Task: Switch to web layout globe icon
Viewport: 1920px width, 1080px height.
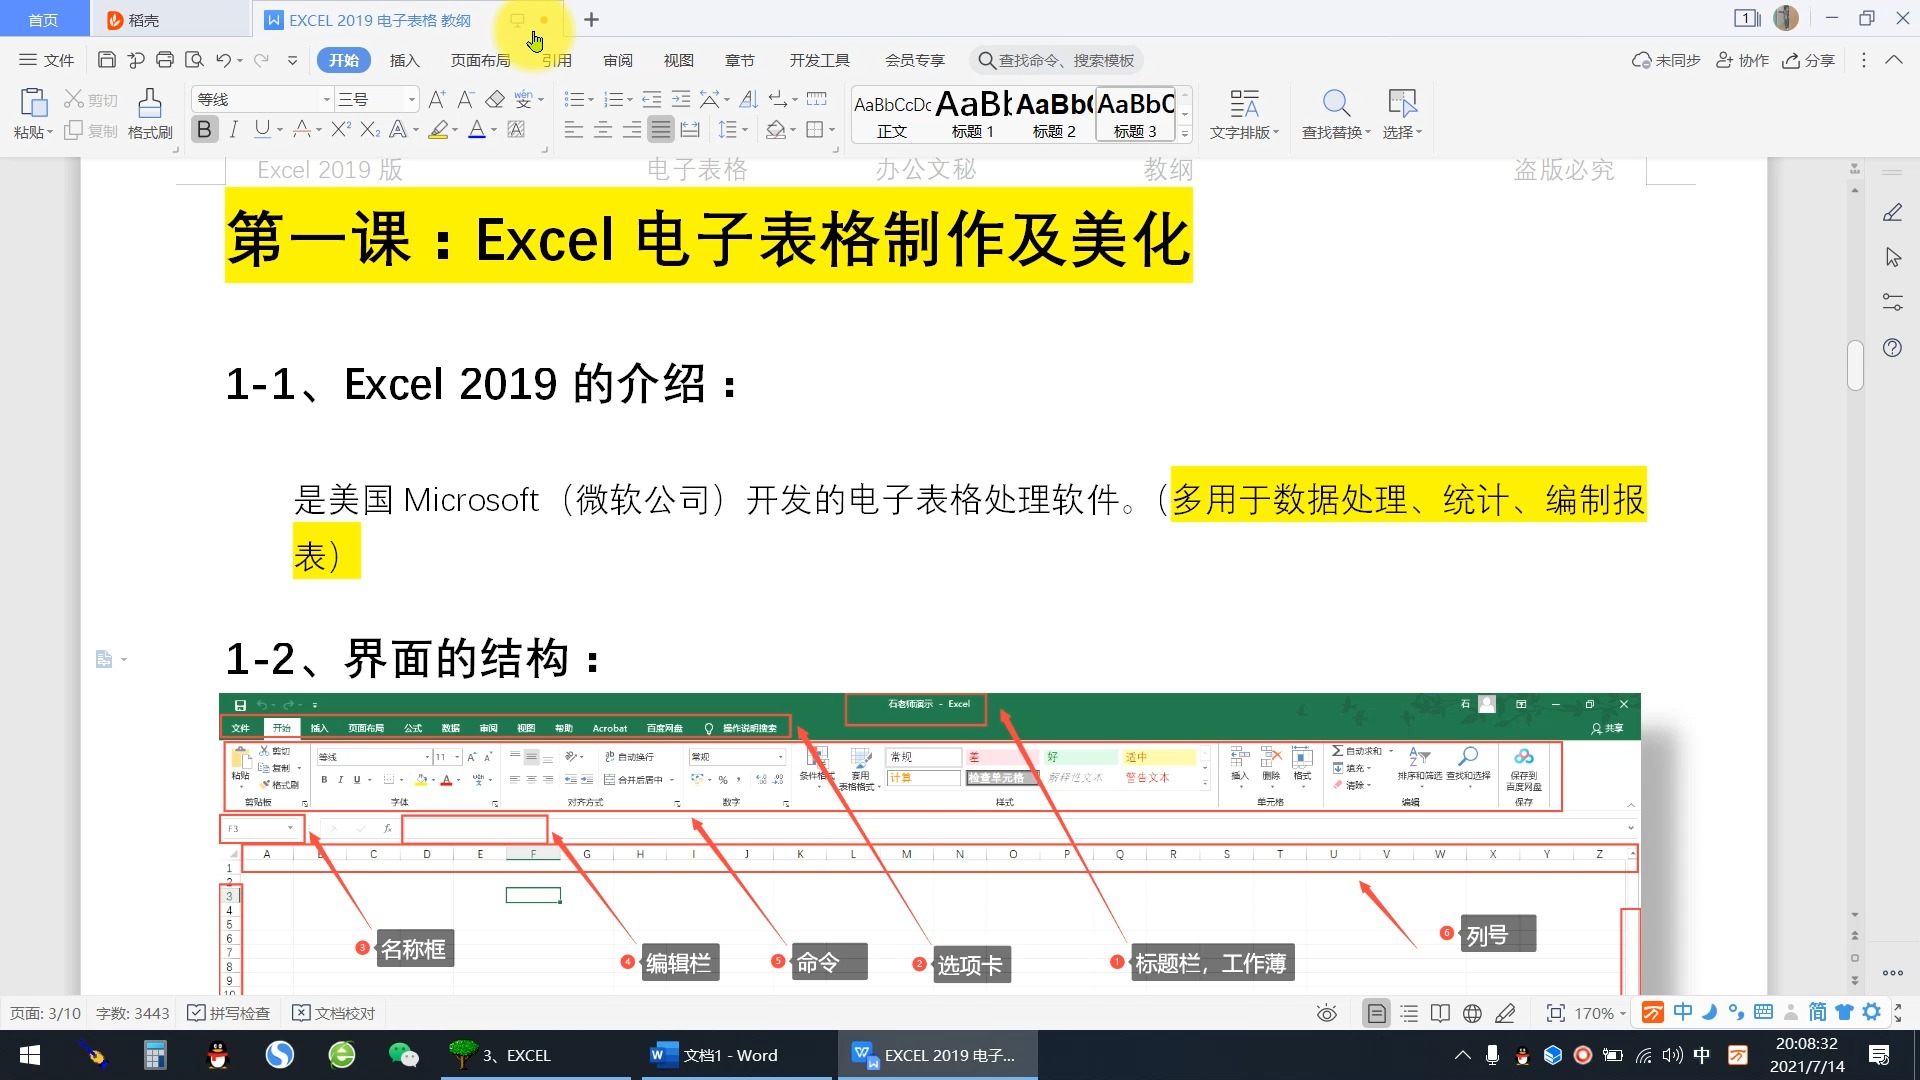Action: (1472, 1014)
